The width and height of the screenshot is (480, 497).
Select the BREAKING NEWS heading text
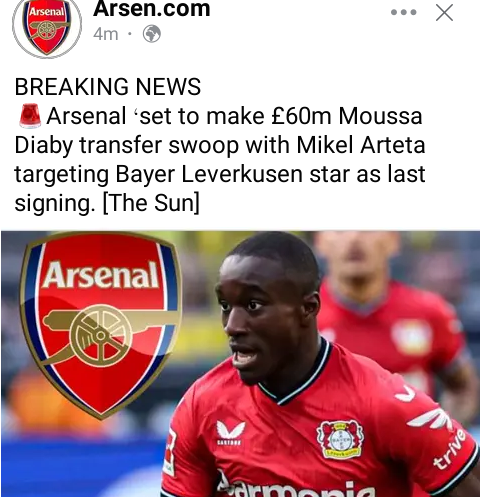(108, 87)
